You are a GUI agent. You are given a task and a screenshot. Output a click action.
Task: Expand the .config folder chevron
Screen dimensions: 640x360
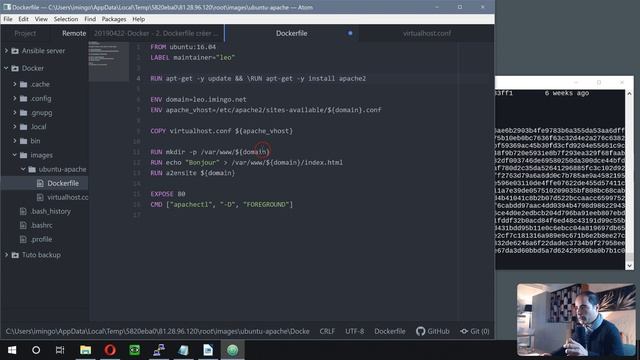coord(15,98)
